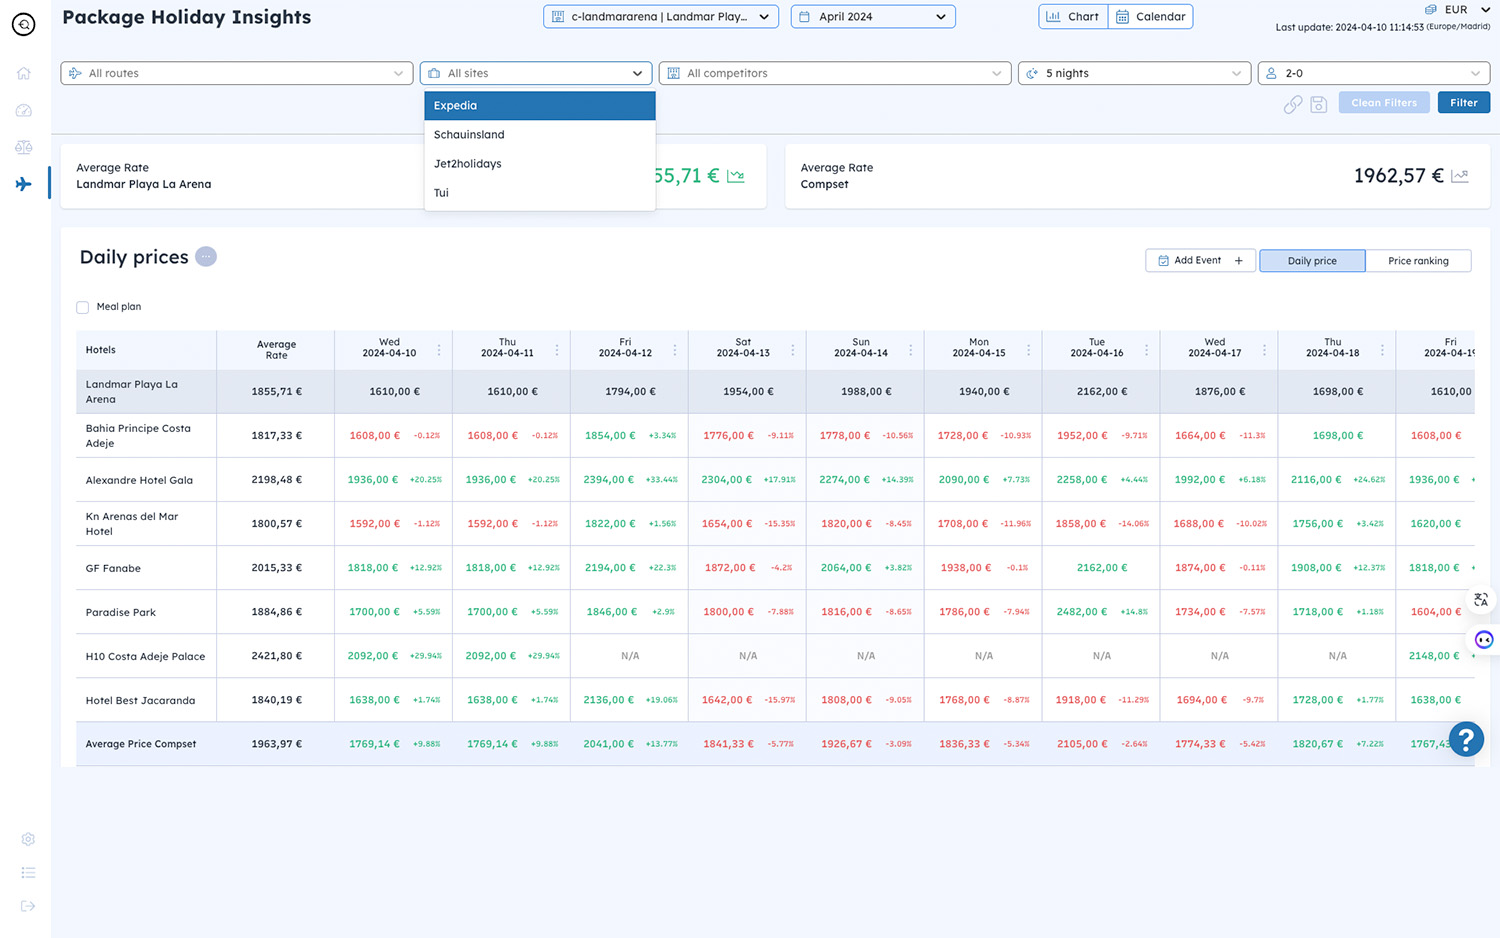Click the copy link chain icon
This screenshot has width=1500, height=938.
[1293, 104]
